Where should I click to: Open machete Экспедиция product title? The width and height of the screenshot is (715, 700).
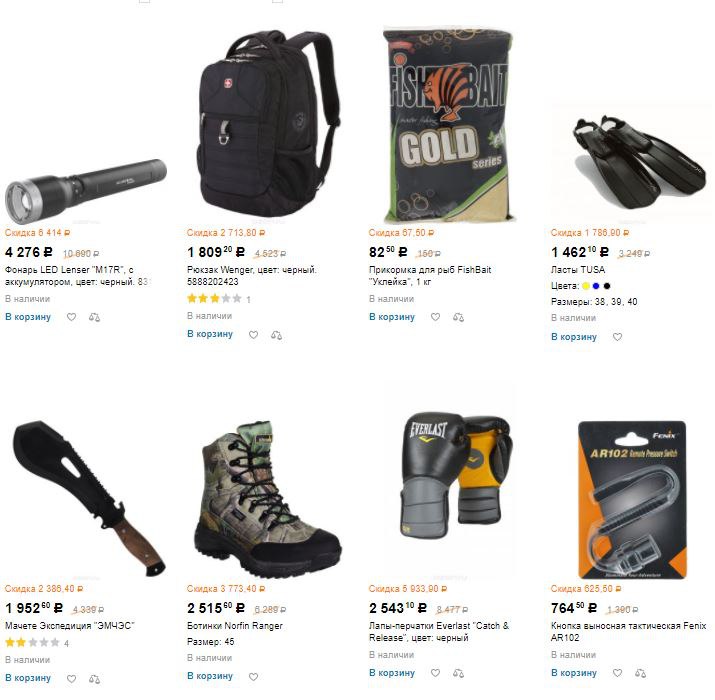coord(70,626)
